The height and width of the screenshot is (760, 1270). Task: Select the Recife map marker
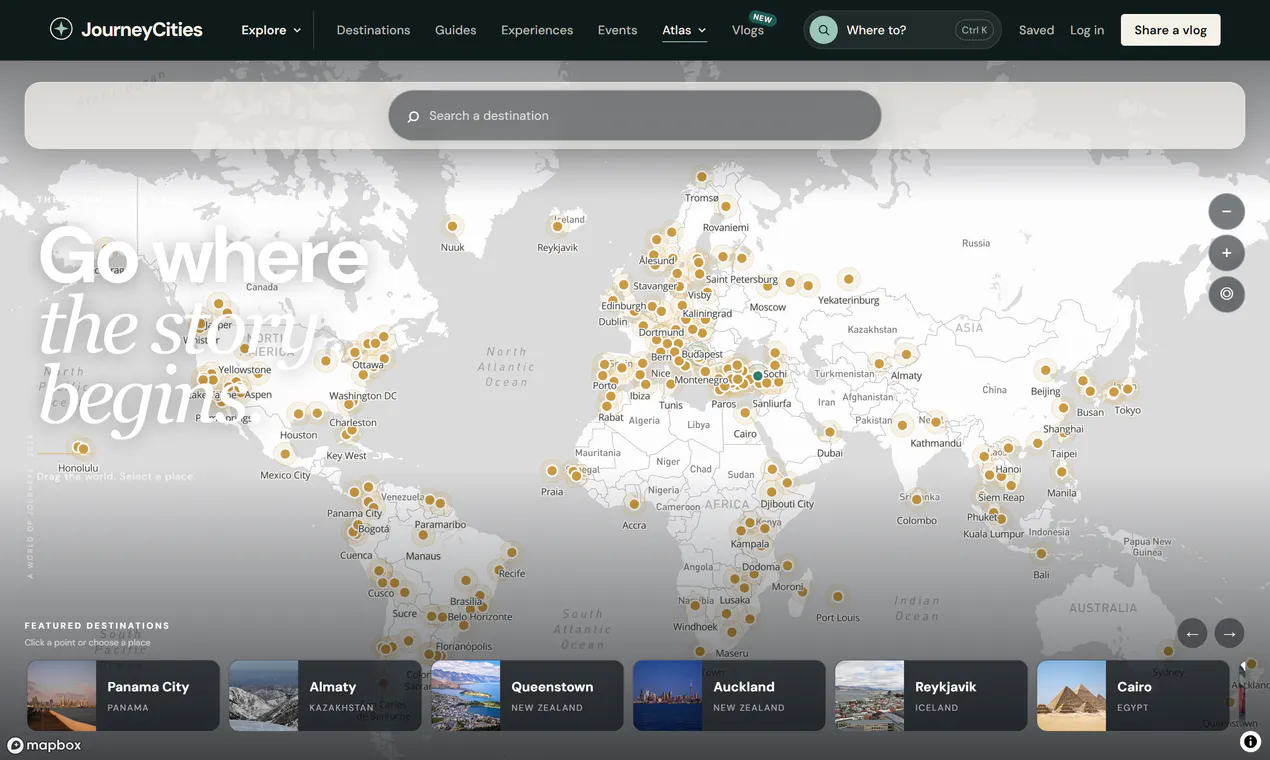click(x=512, y=552)
